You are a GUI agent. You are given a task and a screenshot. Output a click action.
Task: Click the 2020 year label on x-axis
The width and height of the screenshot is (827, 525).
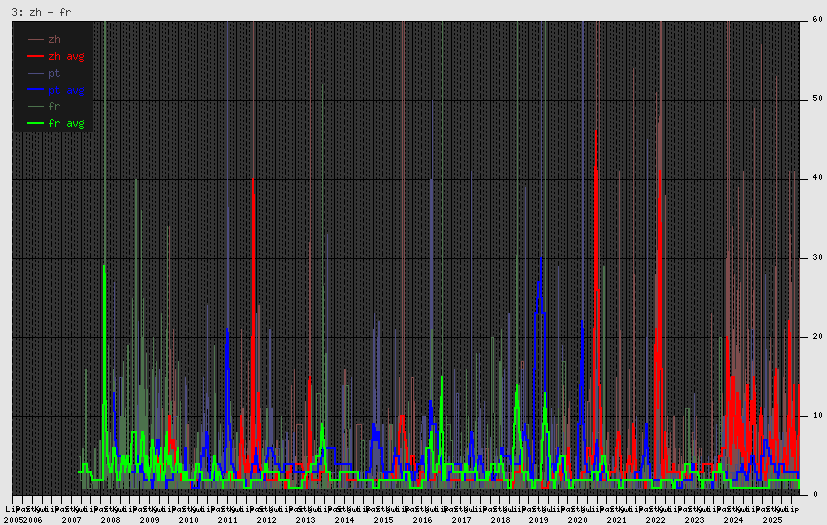click(578, 520)
